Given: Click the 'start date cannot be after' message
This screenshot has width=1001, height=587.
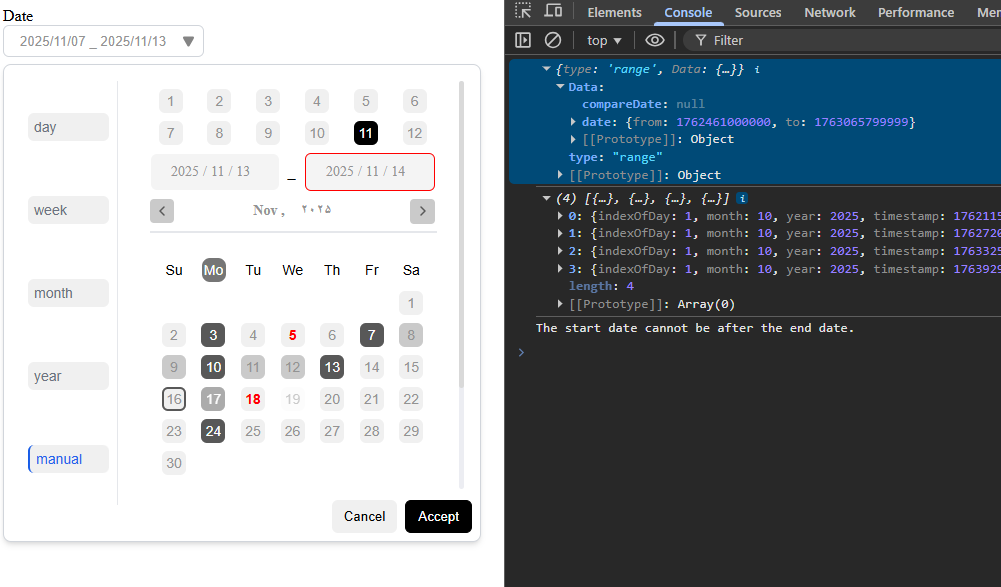Looking at the screenshot, I should click(695, 328).
